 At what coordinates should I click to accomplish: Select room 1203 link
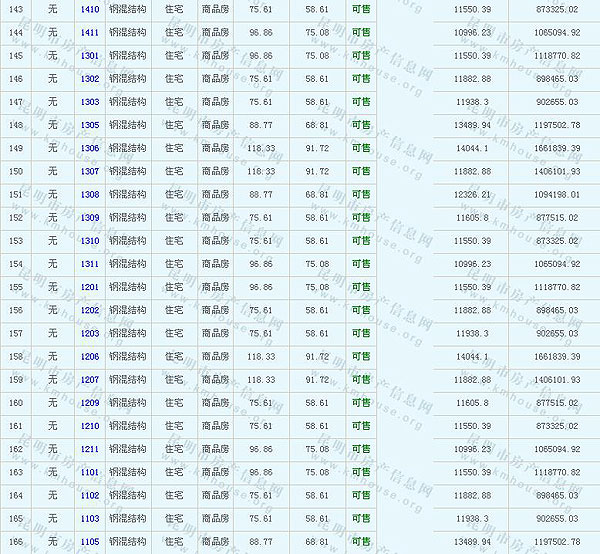[89, 333]
